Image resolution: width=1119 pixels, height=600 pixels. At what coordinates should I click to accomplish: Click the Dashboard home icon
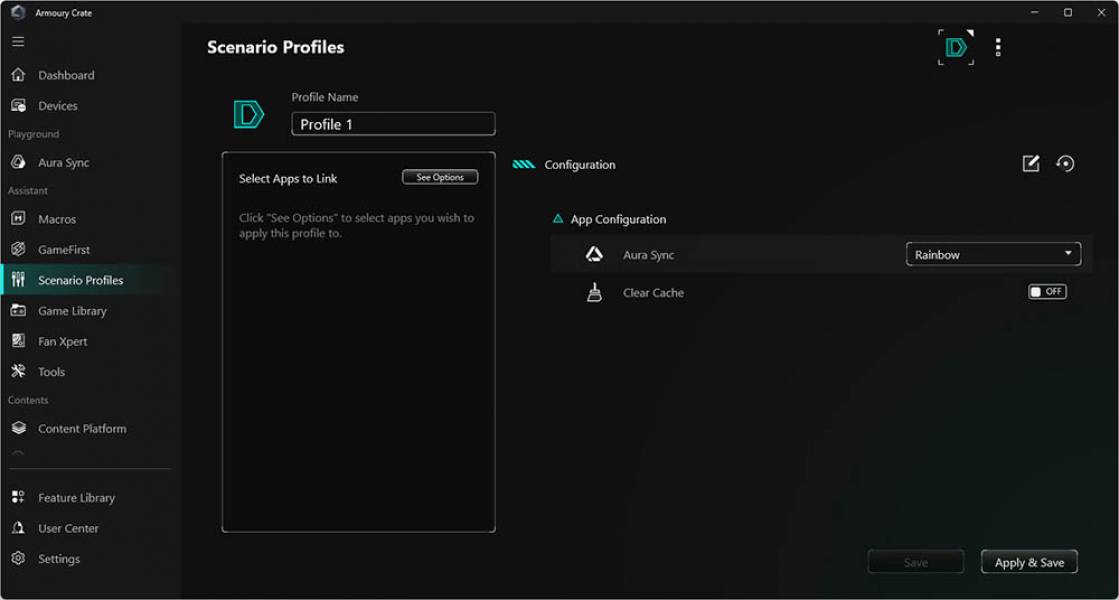pyautogui.click(x=19, y=75)
